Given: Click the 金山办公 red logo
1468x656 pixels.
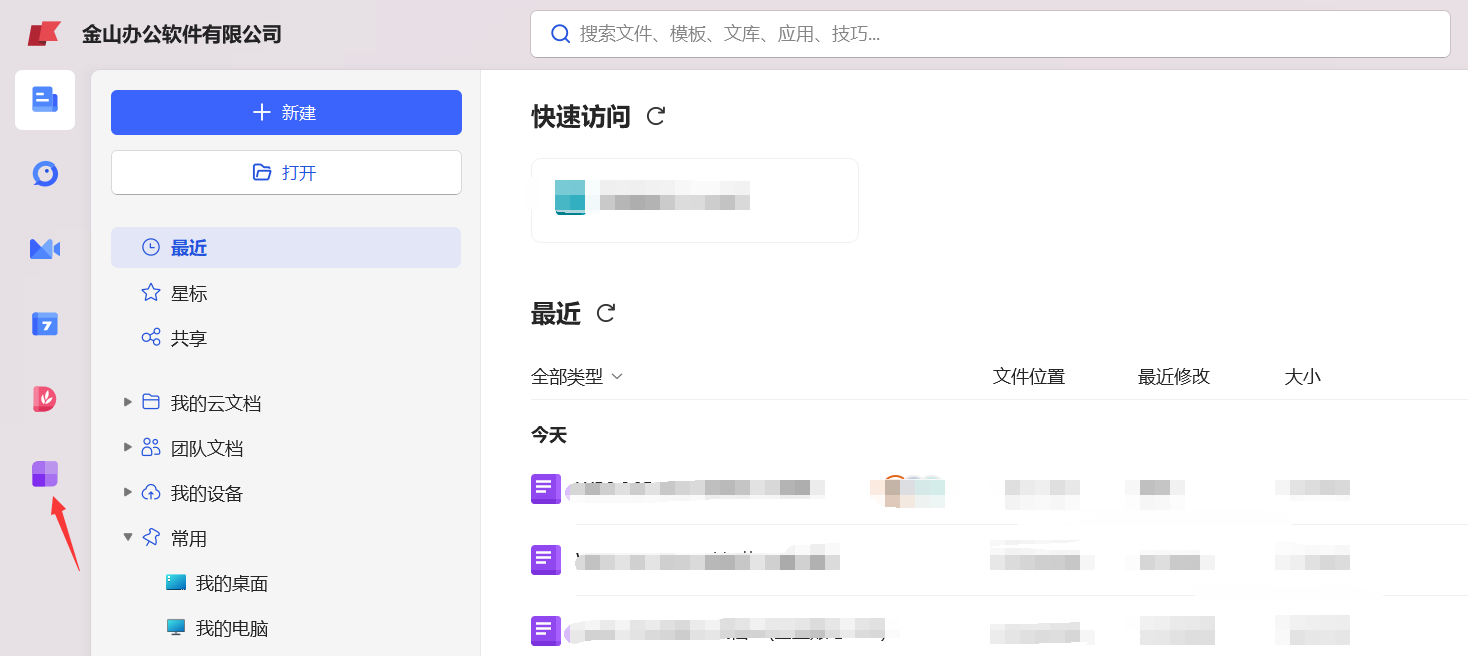Looking at the screenshot, I should (44, 34).
